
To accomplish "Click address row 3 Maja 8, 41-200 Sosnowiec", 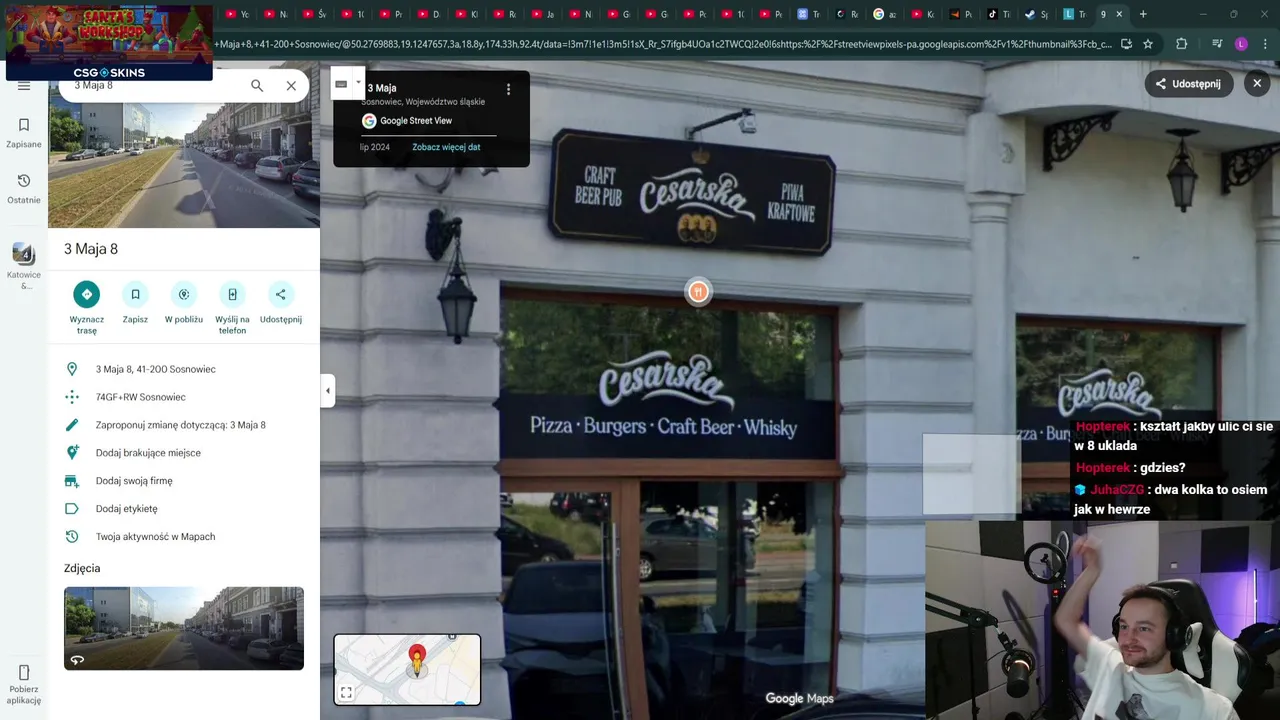I will coord(184,369).
